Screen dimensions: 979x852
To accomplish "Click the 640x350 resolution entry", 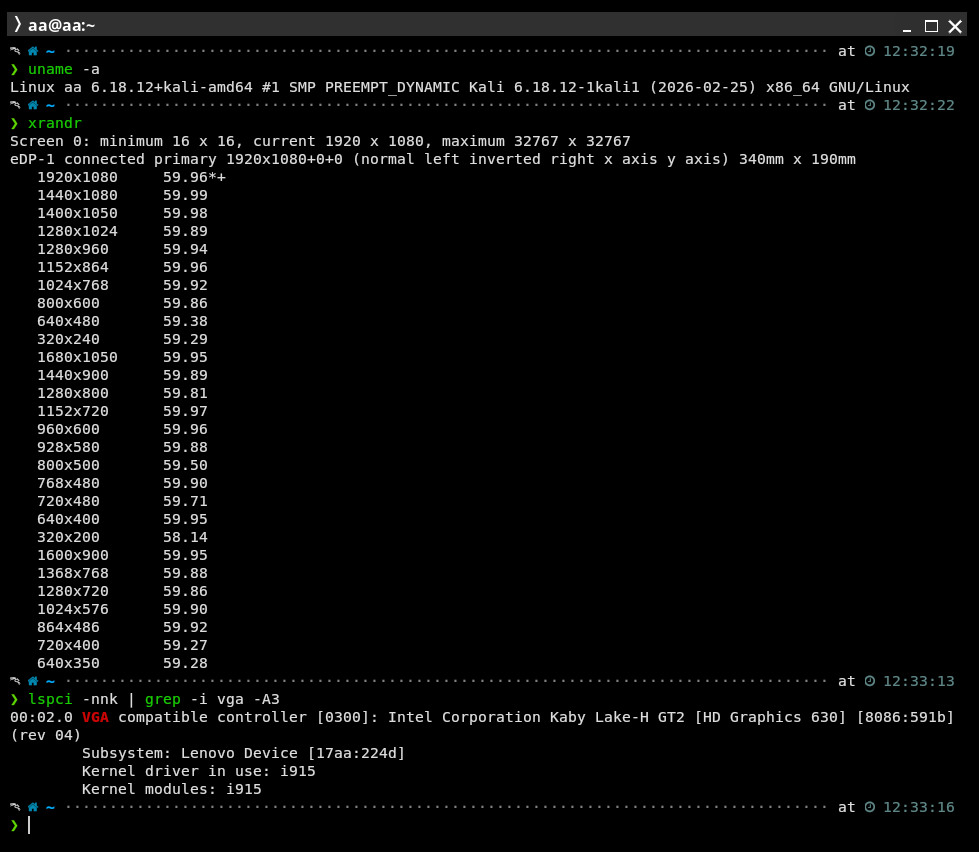I will tap(68, 663).
